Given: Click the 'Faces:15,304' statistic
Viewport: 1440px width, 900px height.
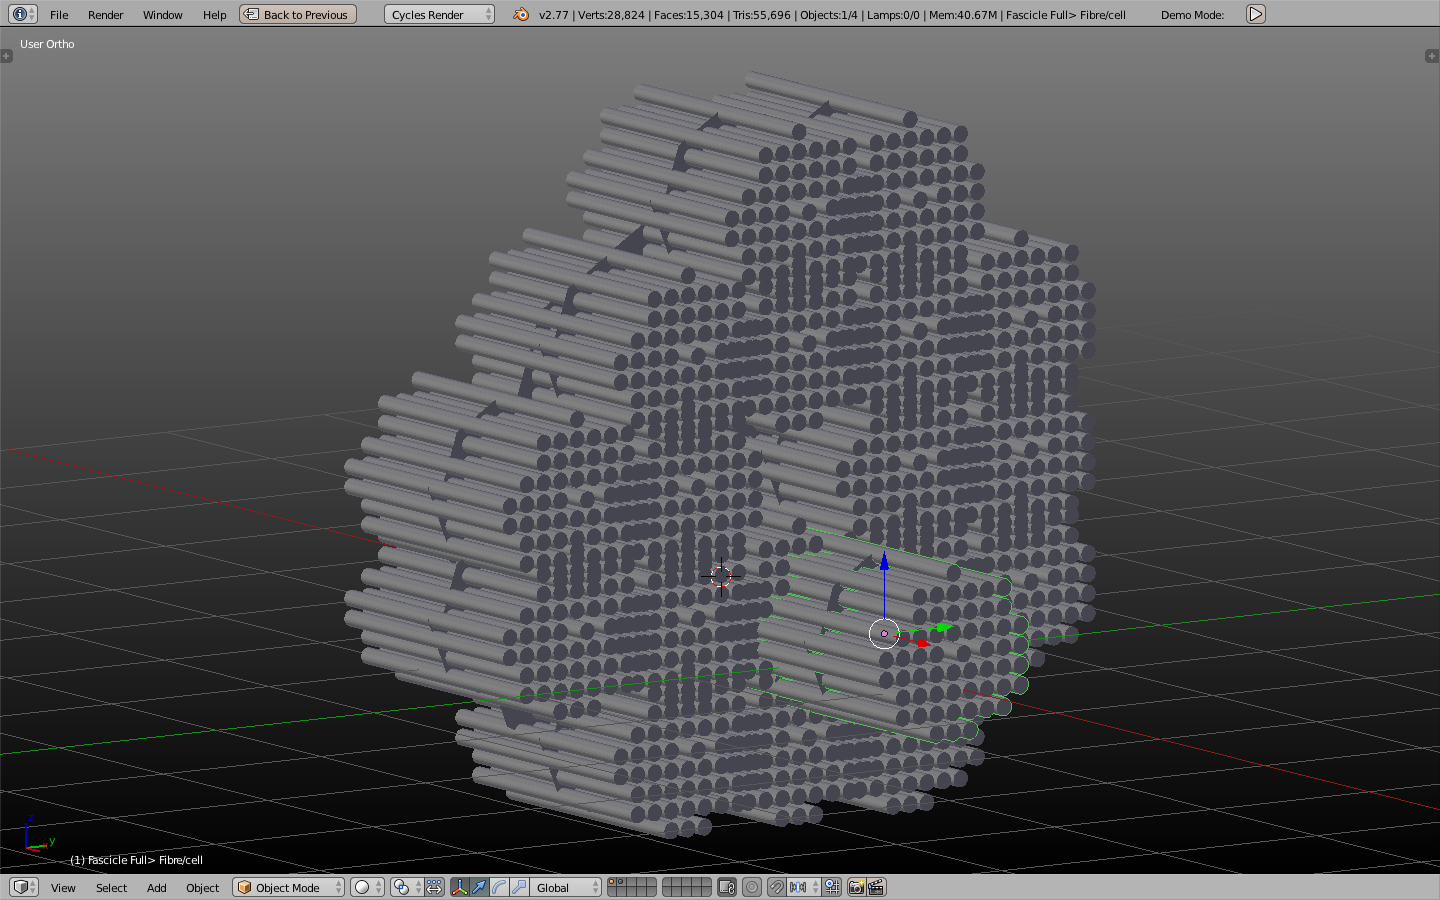Looking at the screenshot, I should (689, 15).
